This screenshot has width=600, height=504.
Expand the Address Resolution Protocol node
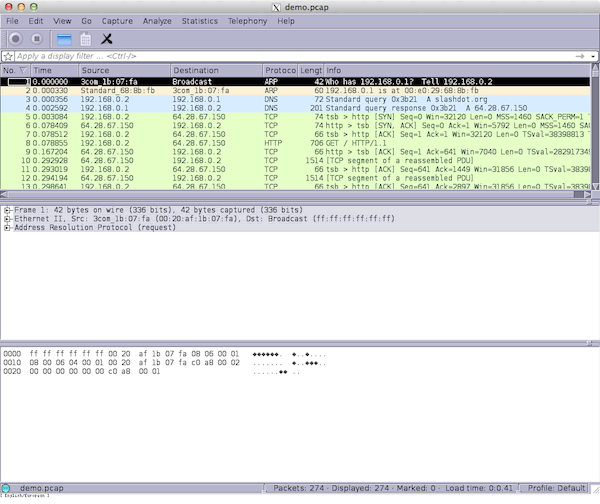[x=7, y=228]
